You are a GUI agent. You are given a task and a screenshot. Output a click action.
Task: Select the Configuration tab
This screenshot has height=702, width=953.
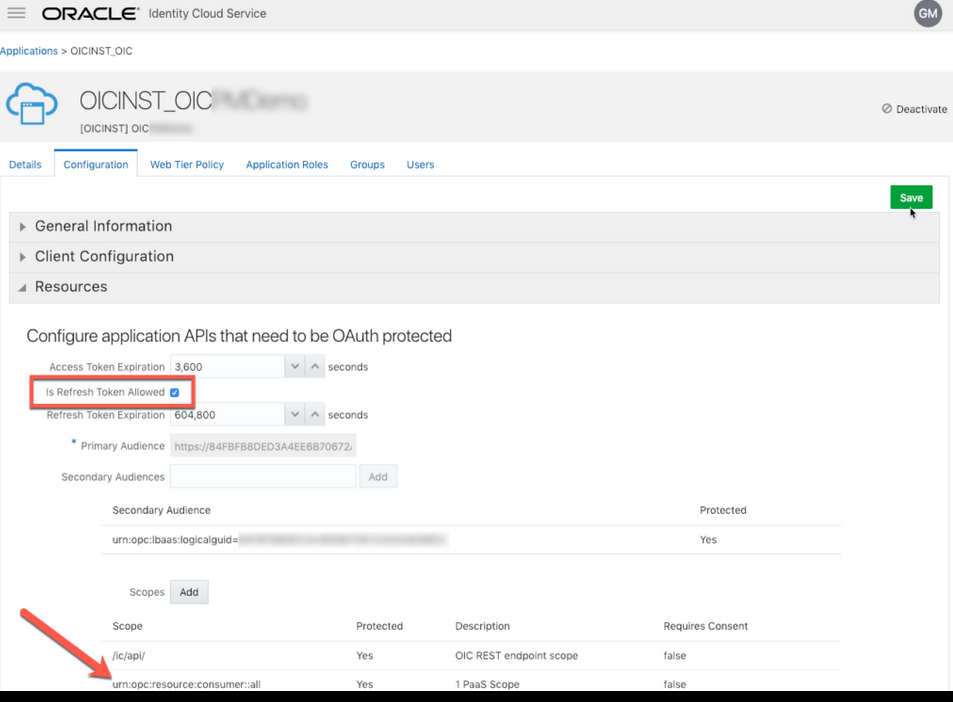[x=95, y=165]
